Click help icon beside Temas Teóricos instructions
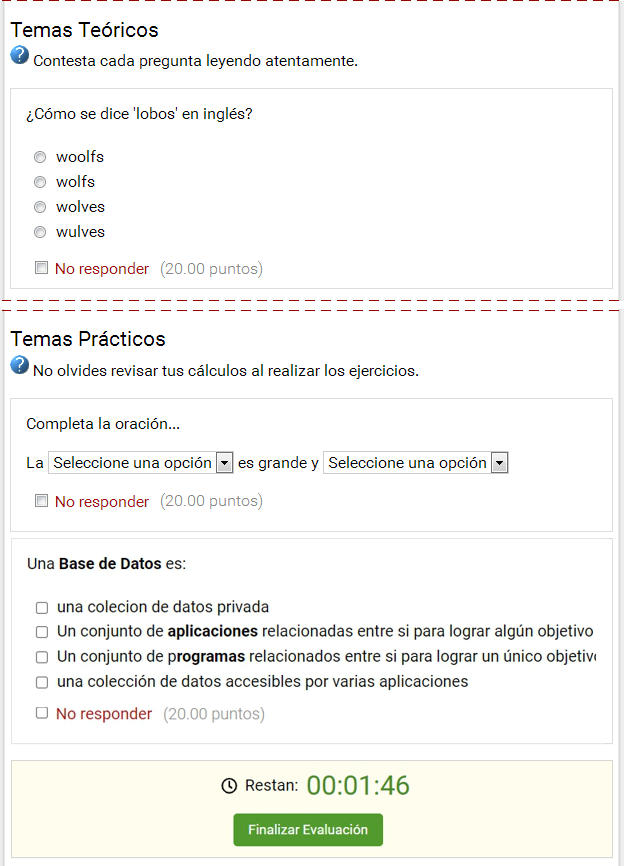This screenshot has width=624, height=866. [20, 56]
